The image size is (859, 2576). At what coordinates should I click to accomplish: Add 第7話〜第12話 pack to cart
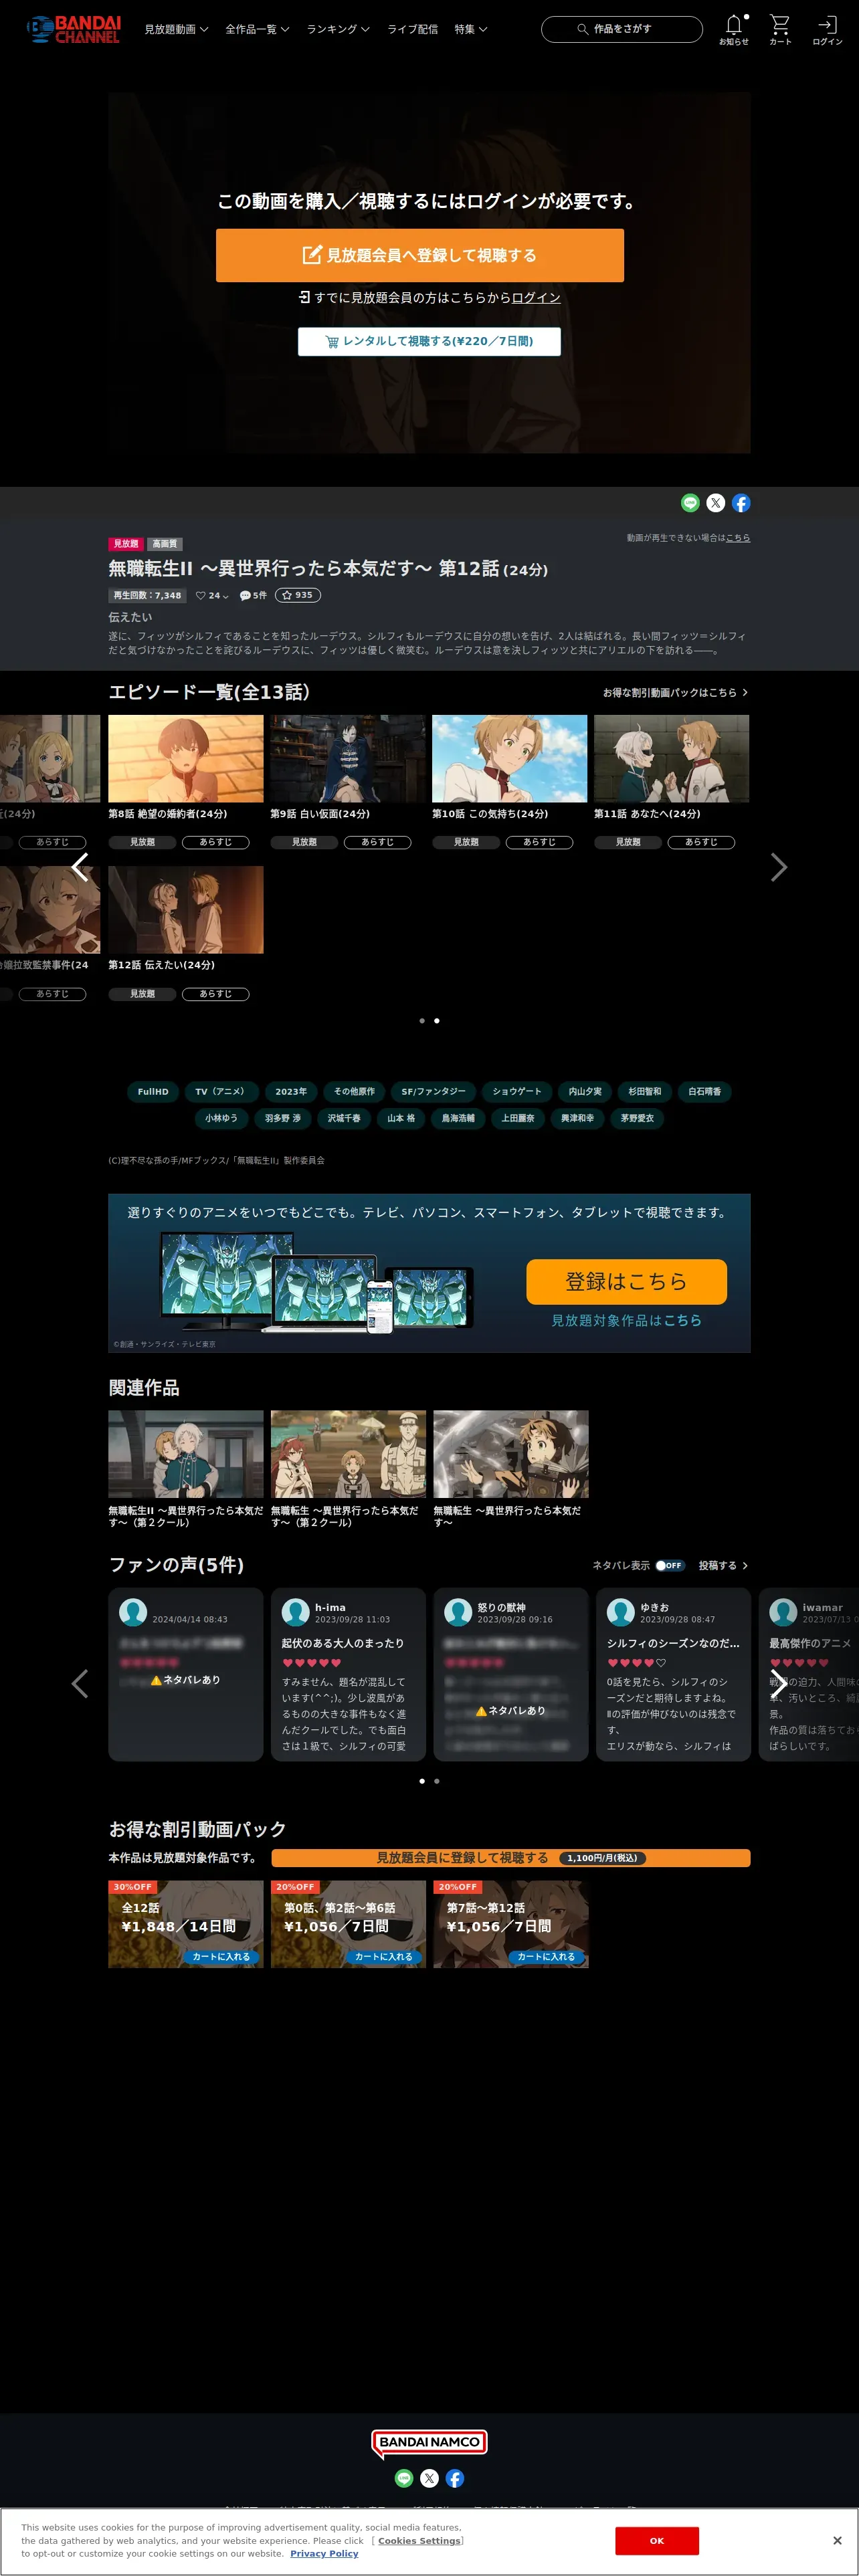546,1956
